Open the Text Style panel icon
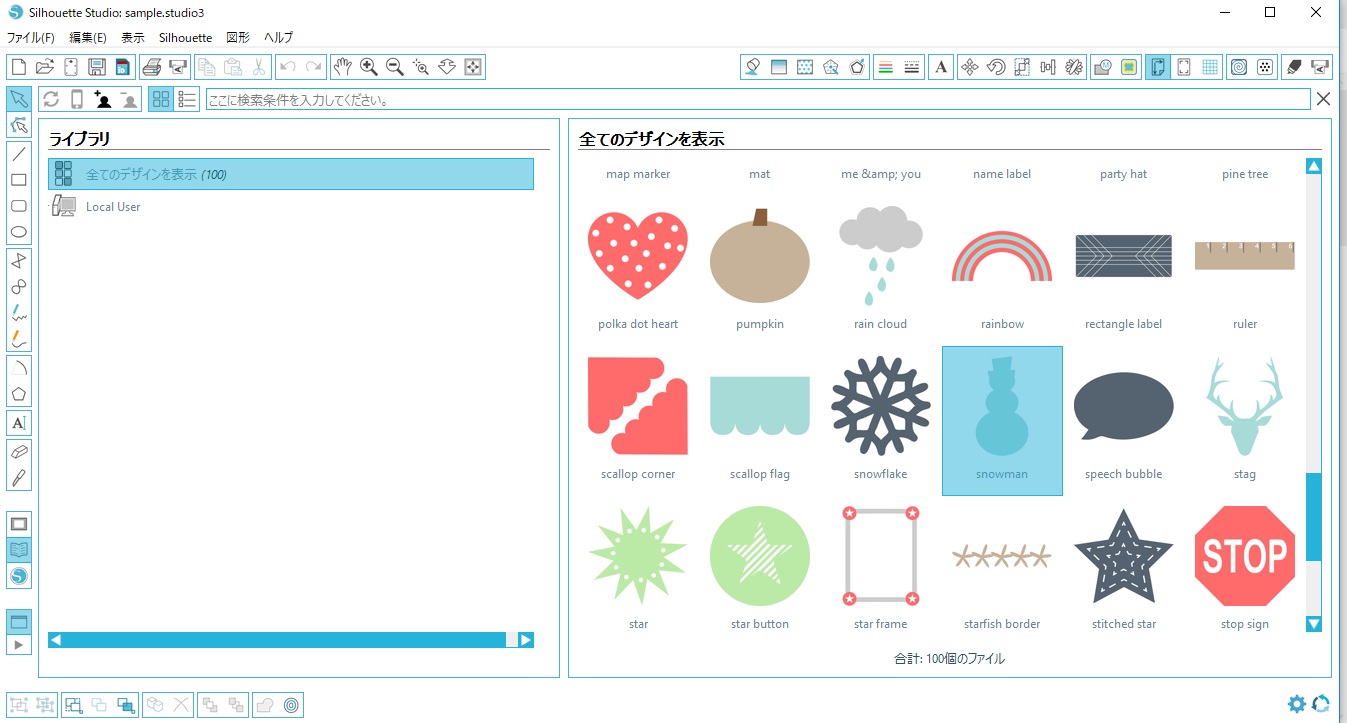This screenshot has width=1347, height=723. click(x=940, y=67)
